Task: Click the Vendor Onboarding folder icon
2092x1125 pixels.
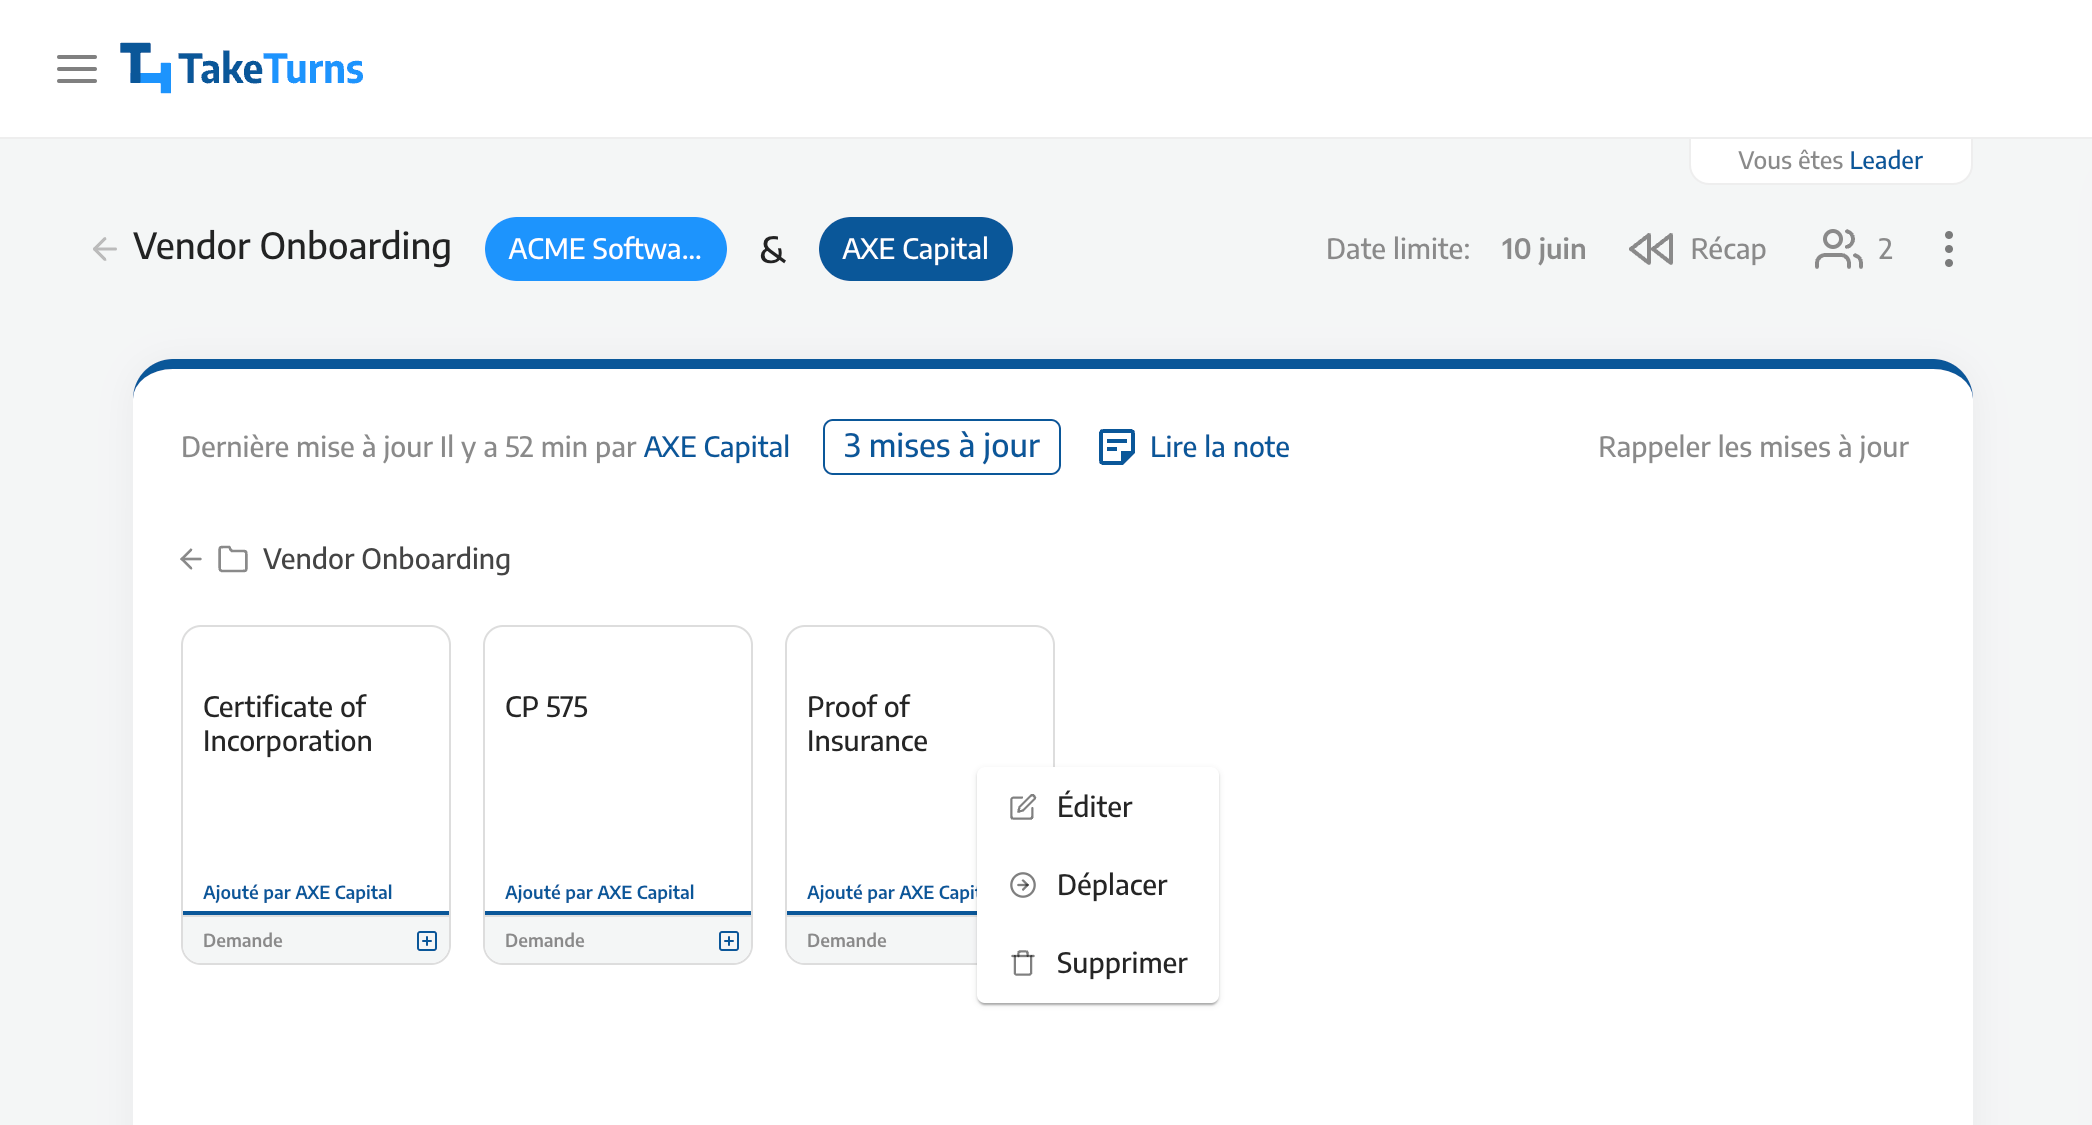Action: pyautogui.click(x=233, y=559)
